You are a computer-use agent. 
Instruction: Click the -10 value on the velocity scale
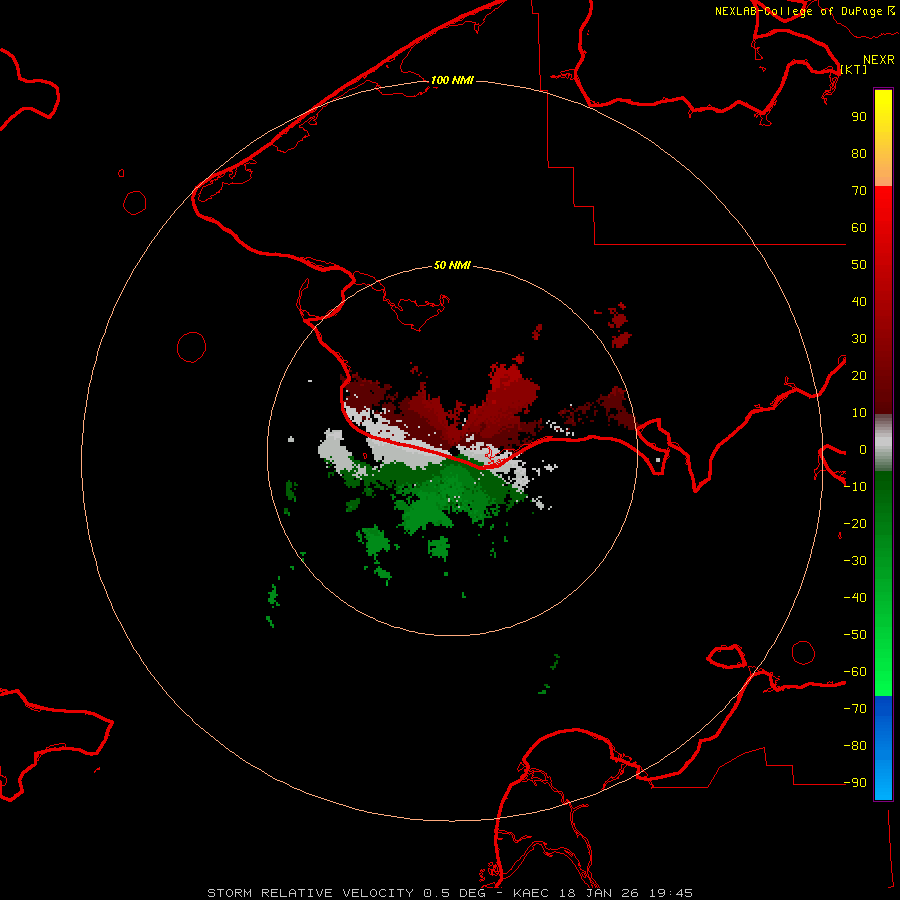point(855,487)
